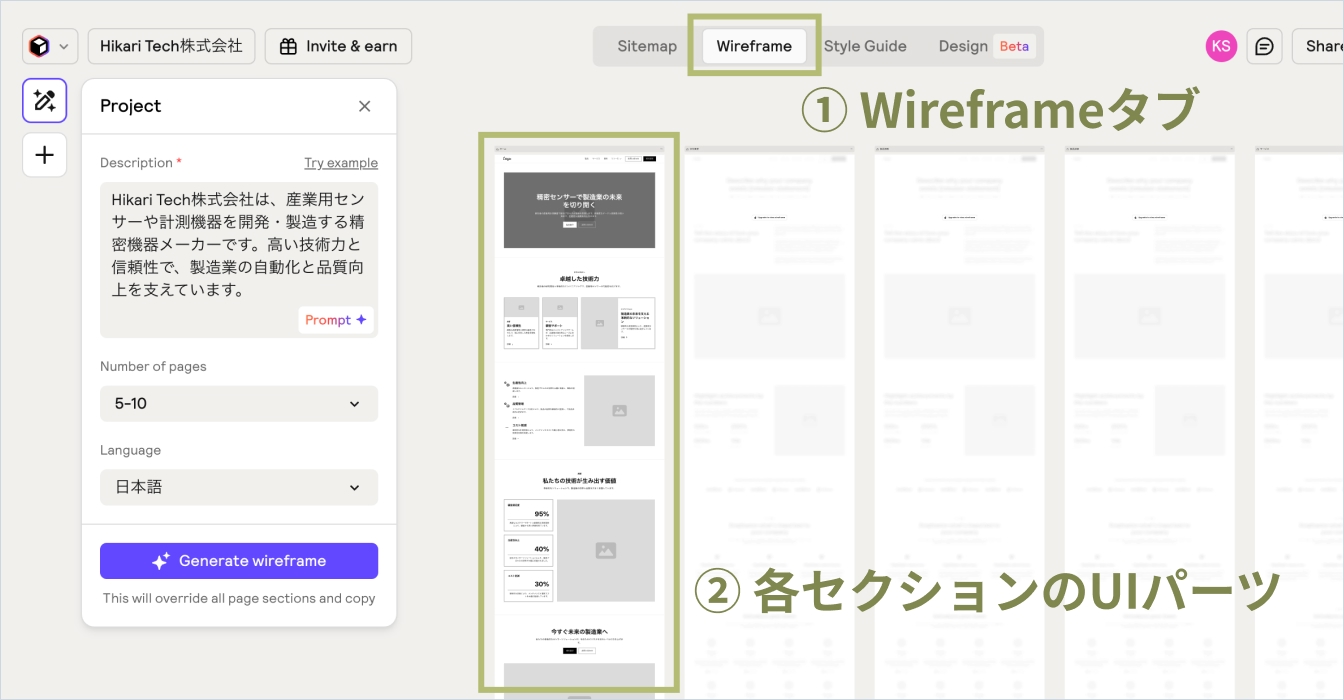
Task: Click the gift icon in Invite & earn
Action: coord(288,46)
